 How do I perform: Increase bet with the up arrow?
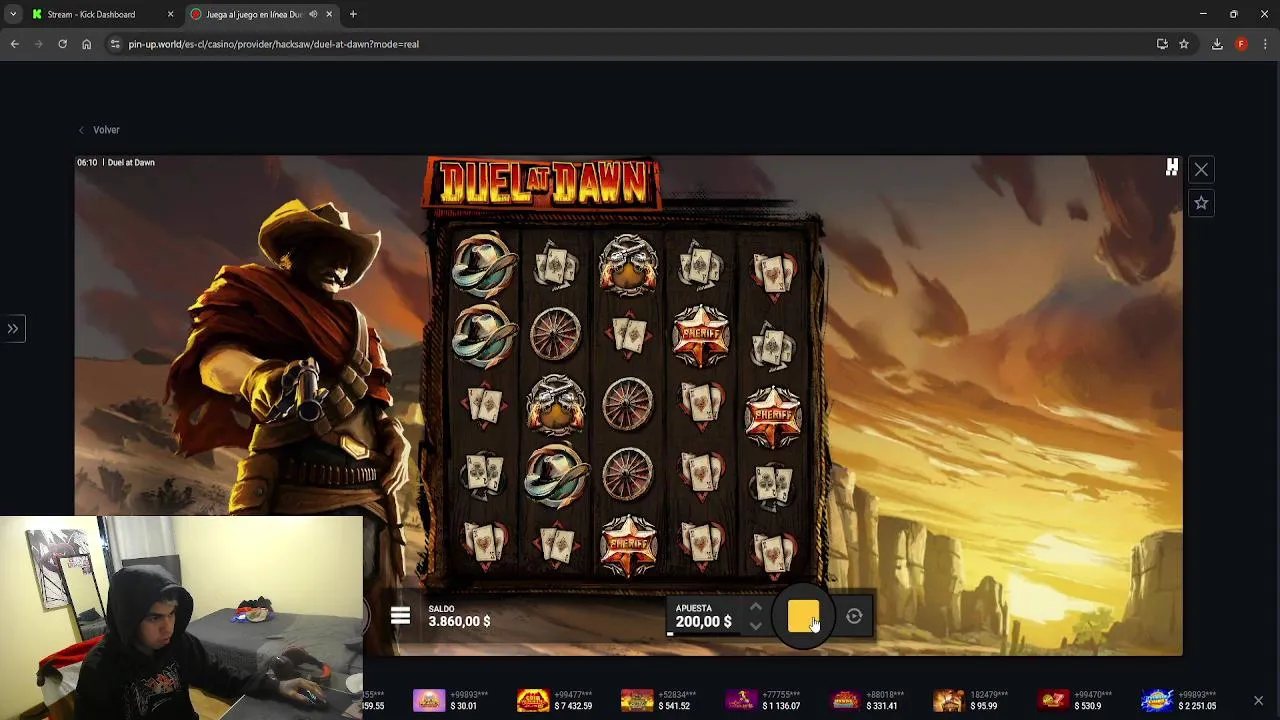coord(756,607)
